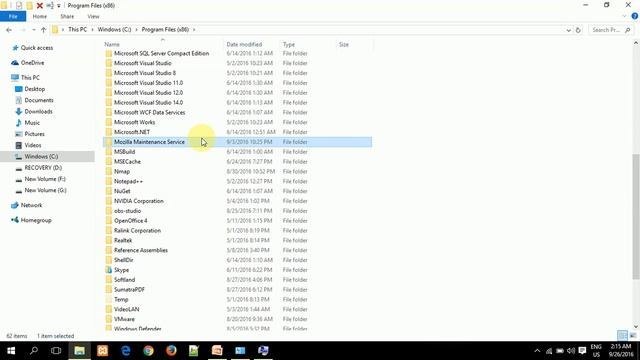Open Network in the navigation pane
Image resolution: width=640 pixels, height=360 pixels.
31,205
